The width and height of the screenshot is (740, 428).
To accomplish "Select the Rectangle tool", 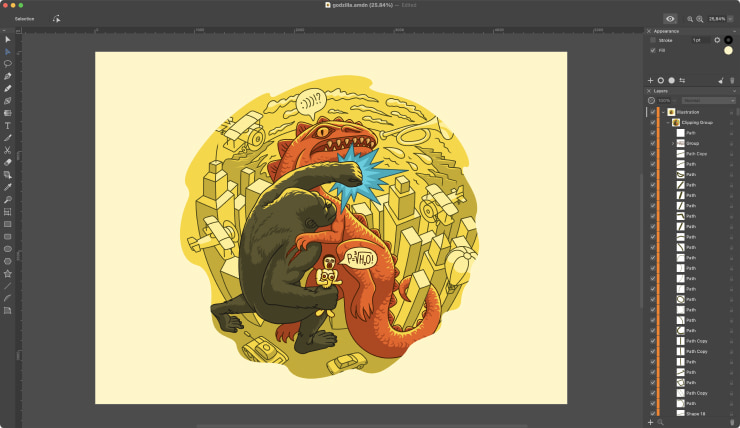I will click(8, 224).
